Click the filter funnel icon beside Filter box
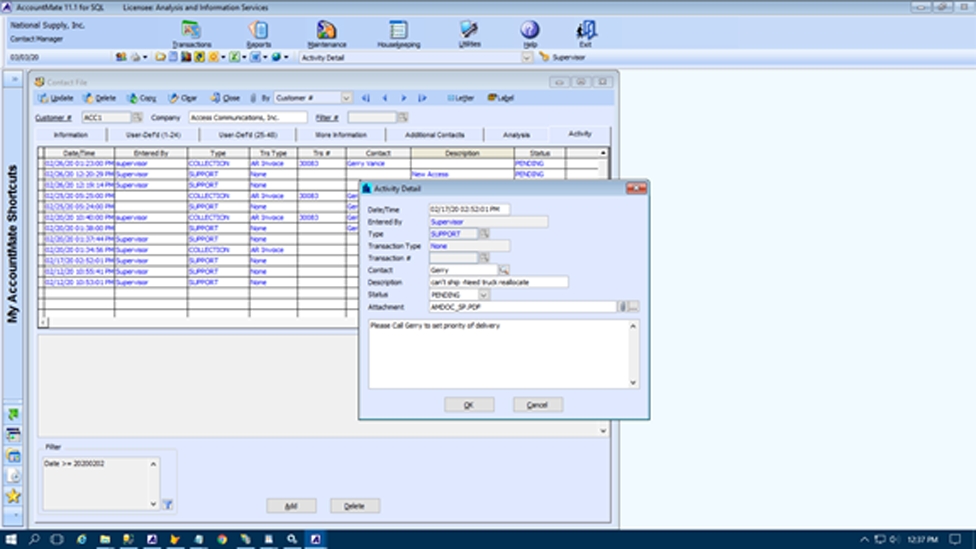Viewport: 976px width, 549px height. tap(168, 505)
